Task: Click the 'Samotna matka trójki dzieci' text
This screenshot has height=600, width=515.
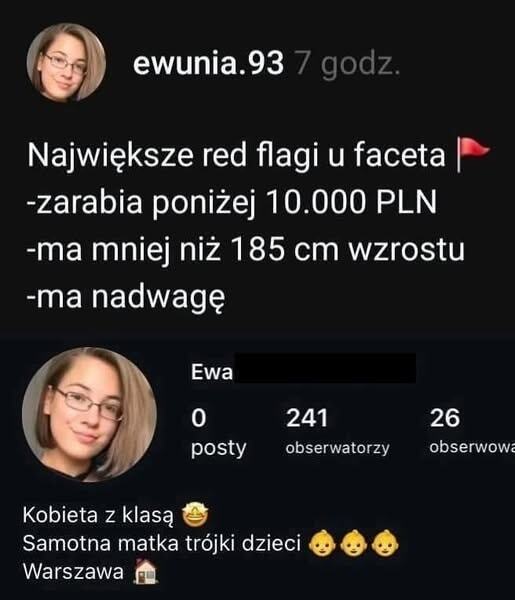Action: [x=161, y=543]
